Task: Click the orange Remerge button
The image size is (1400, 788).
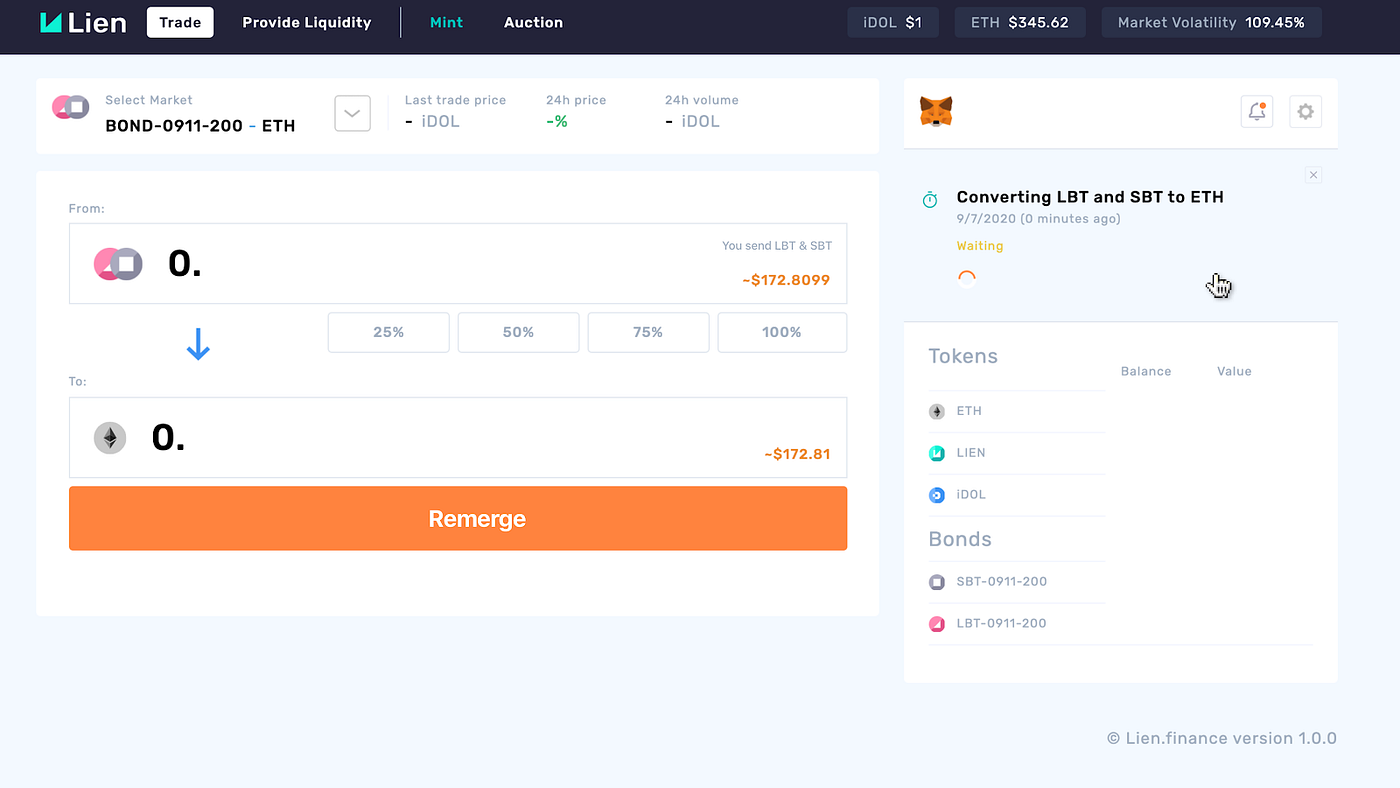Action: click(458, 518)
